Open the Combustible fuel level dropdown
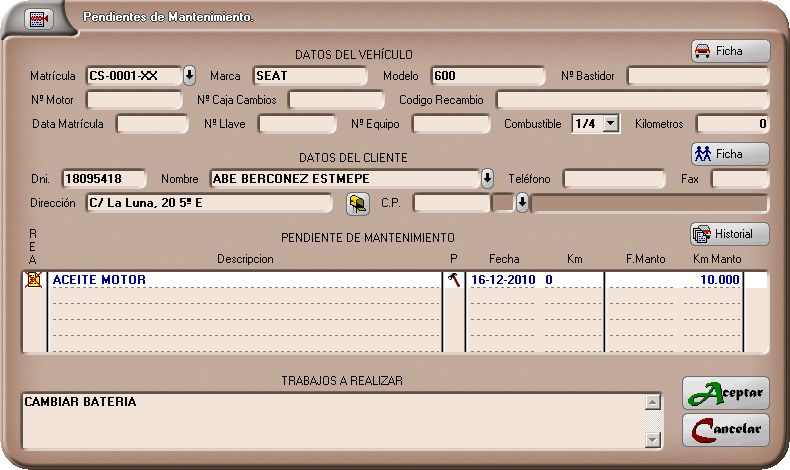790x470 pixels. (x=612, y=124)
